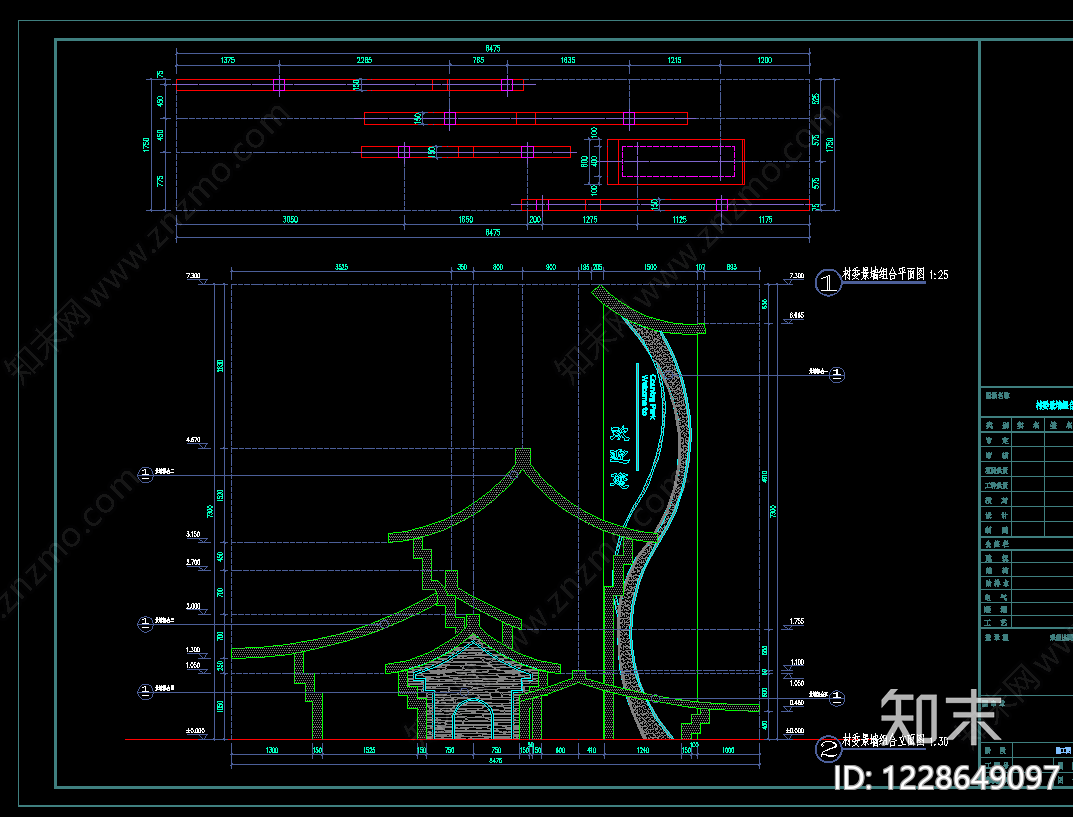1073x817 pixels.
Task: Select the 3050 dimension below the plan
Action: (x=290, y=220)
